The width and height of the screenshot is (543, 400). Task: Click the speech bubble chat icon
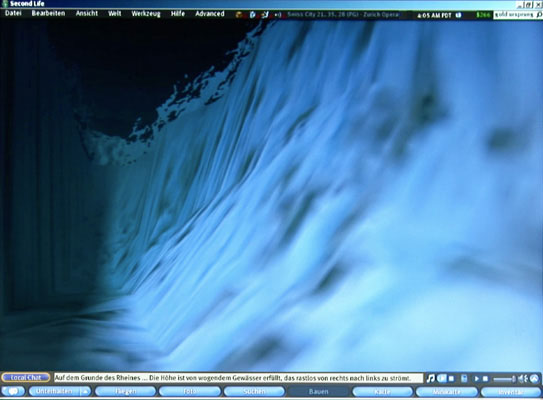[13, 391]
